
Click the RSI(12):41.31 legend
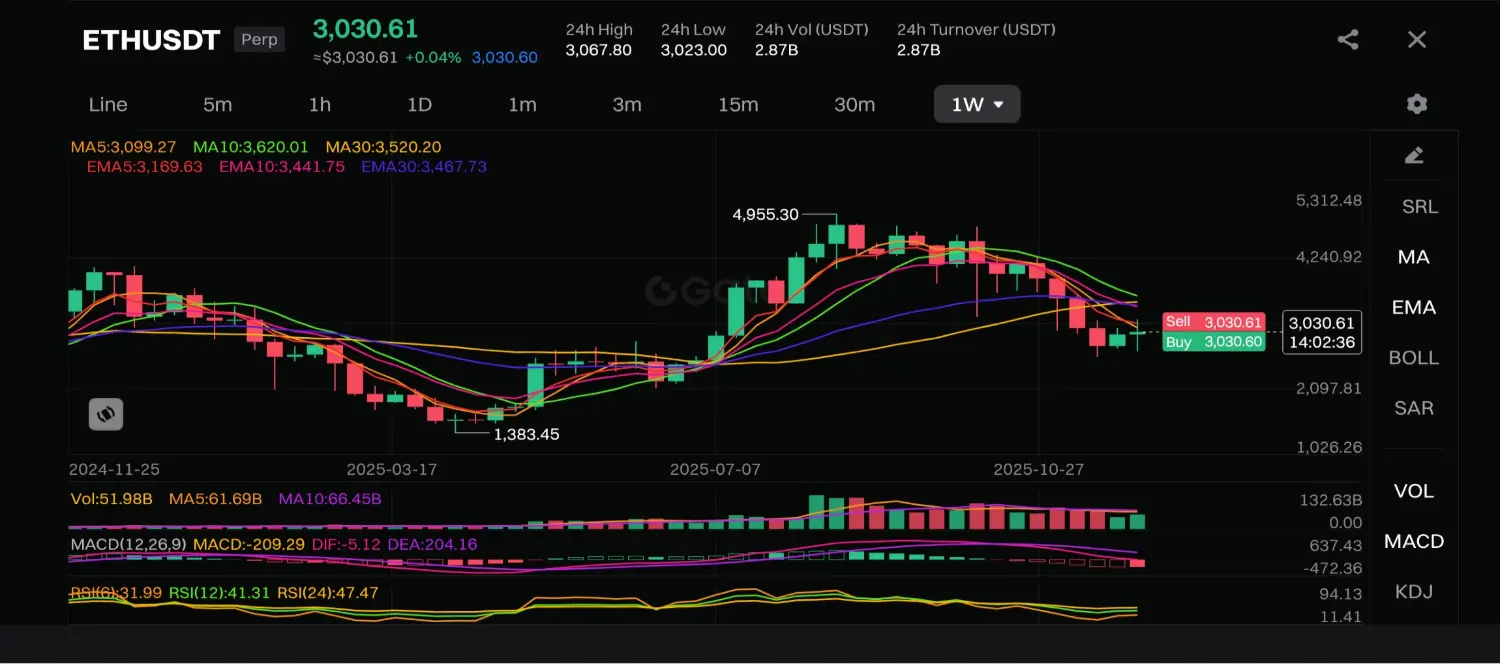pyautogui.click(x=219, y=593)
